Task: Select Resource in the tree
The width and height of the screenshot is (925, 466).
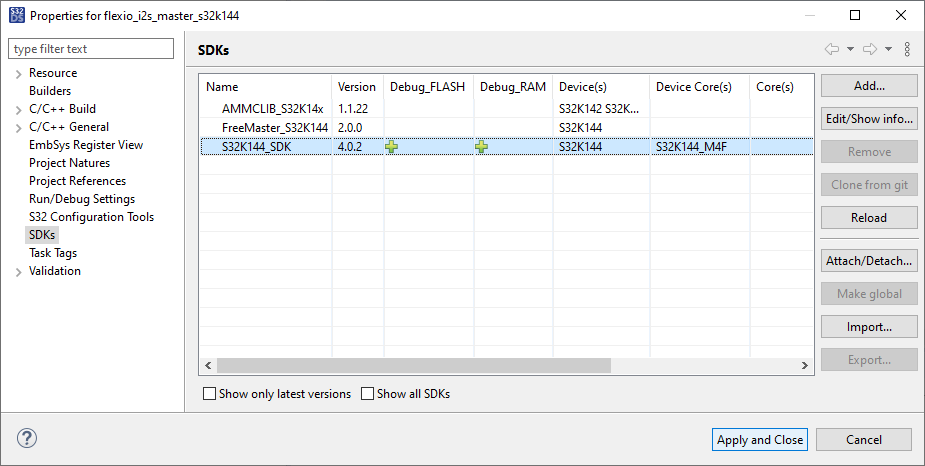Action: [53, 73]
